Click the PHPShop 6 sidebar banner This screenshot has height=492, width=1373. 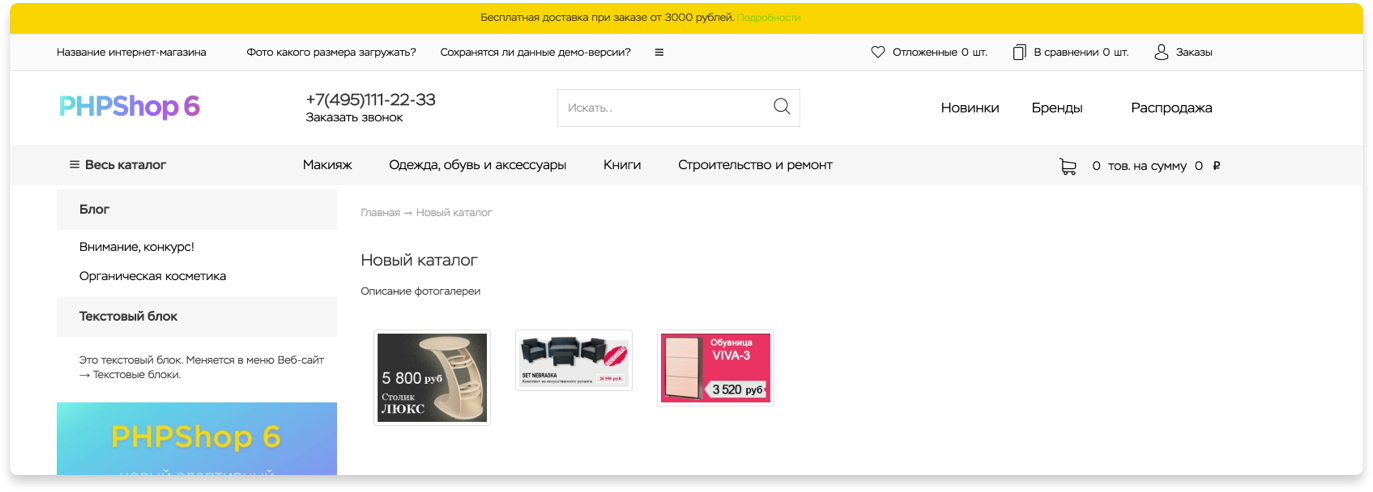pyautogui.click(x=197, y=438)
